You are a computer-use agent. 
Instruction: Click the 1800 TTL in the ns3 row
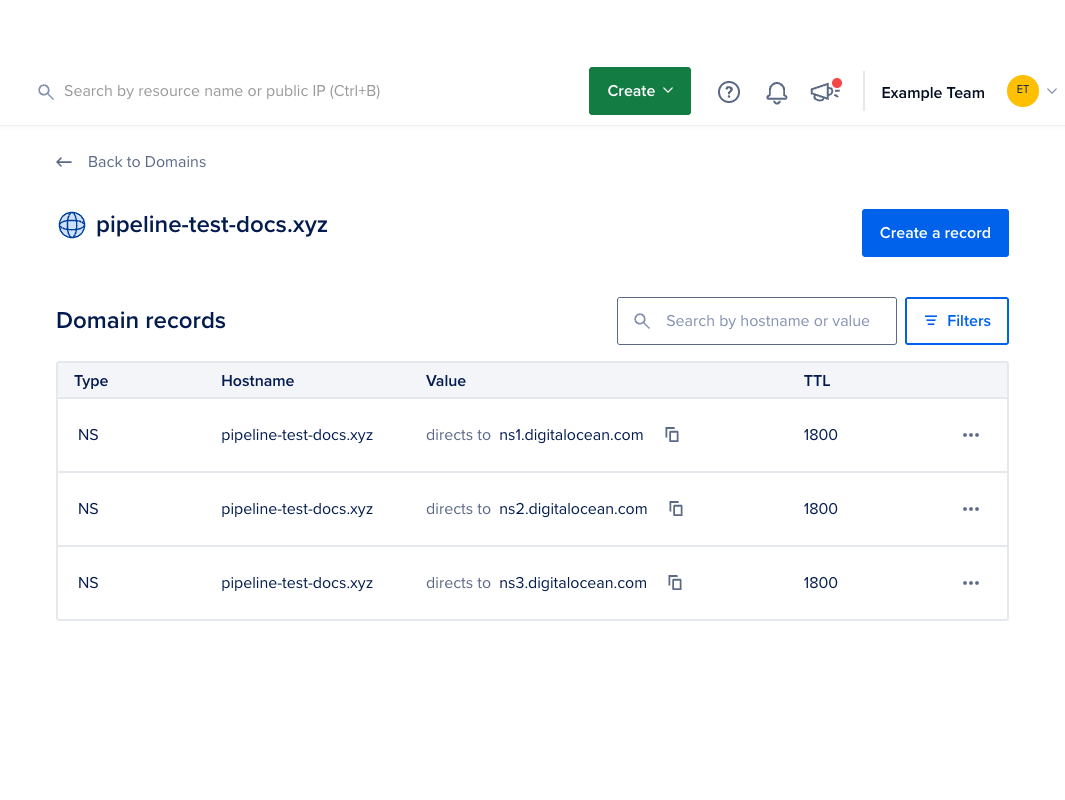(x=820, y=583)
